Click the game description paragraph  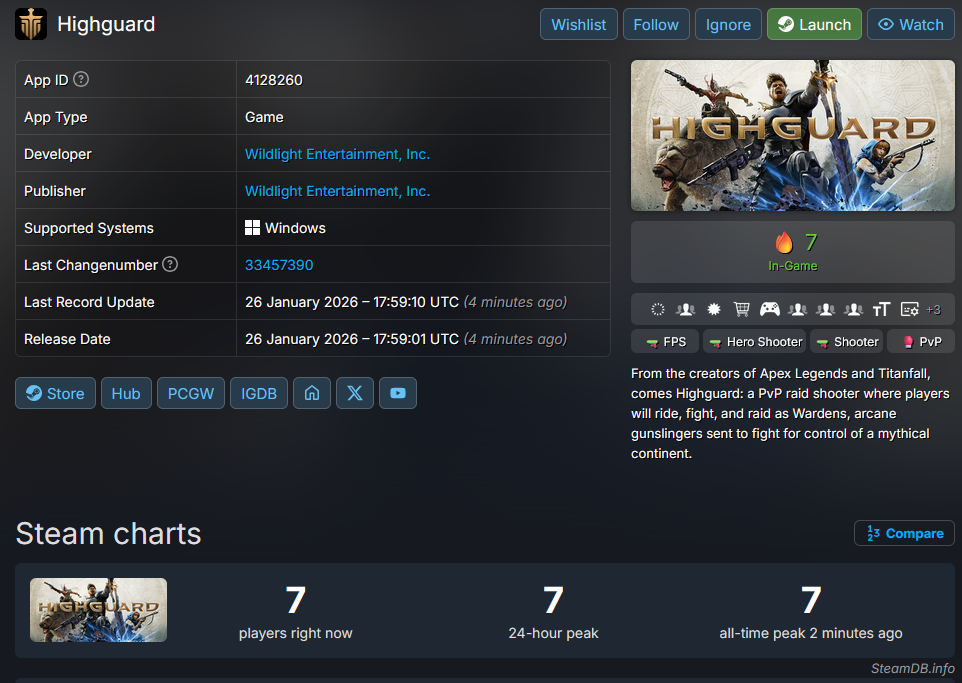(790, 413)
